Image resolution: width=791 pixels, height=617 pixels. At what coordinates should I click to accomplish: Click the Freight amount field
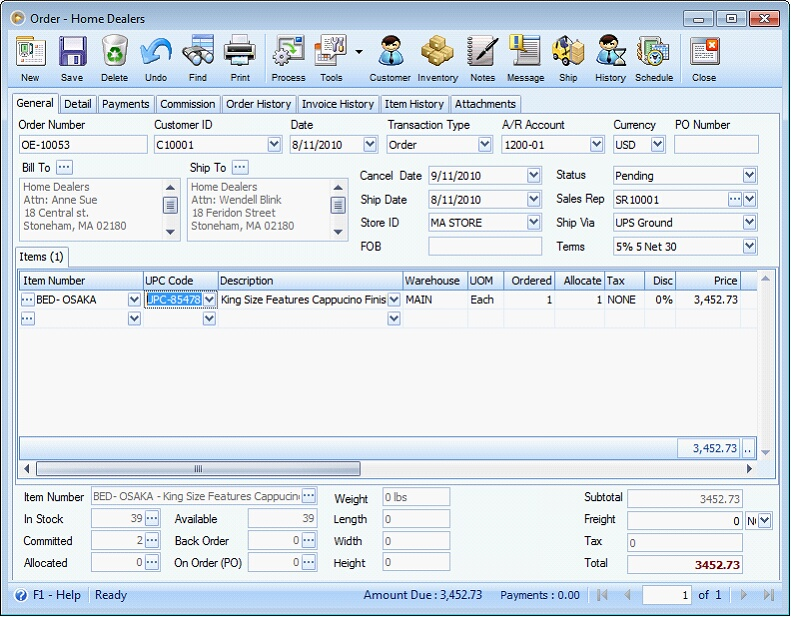pos(685,520)
